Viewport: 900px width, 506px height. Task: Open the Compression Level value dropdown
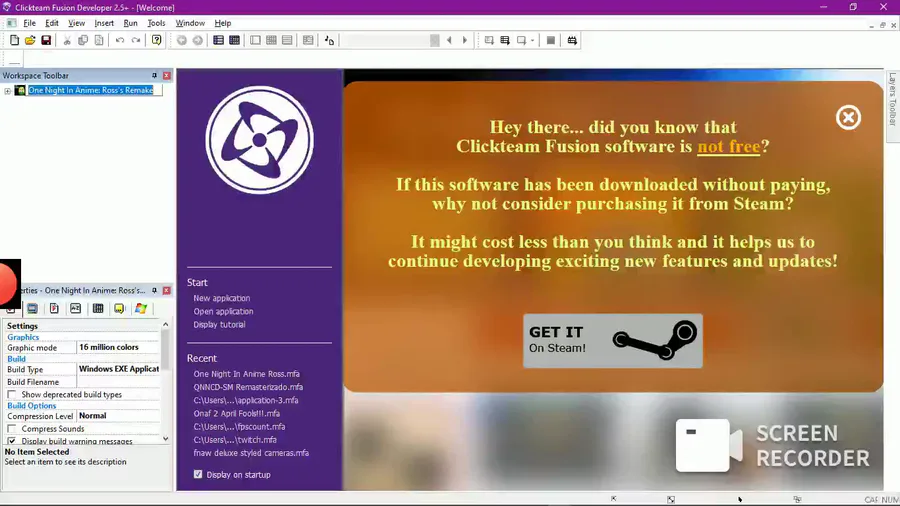coord(118,416)
